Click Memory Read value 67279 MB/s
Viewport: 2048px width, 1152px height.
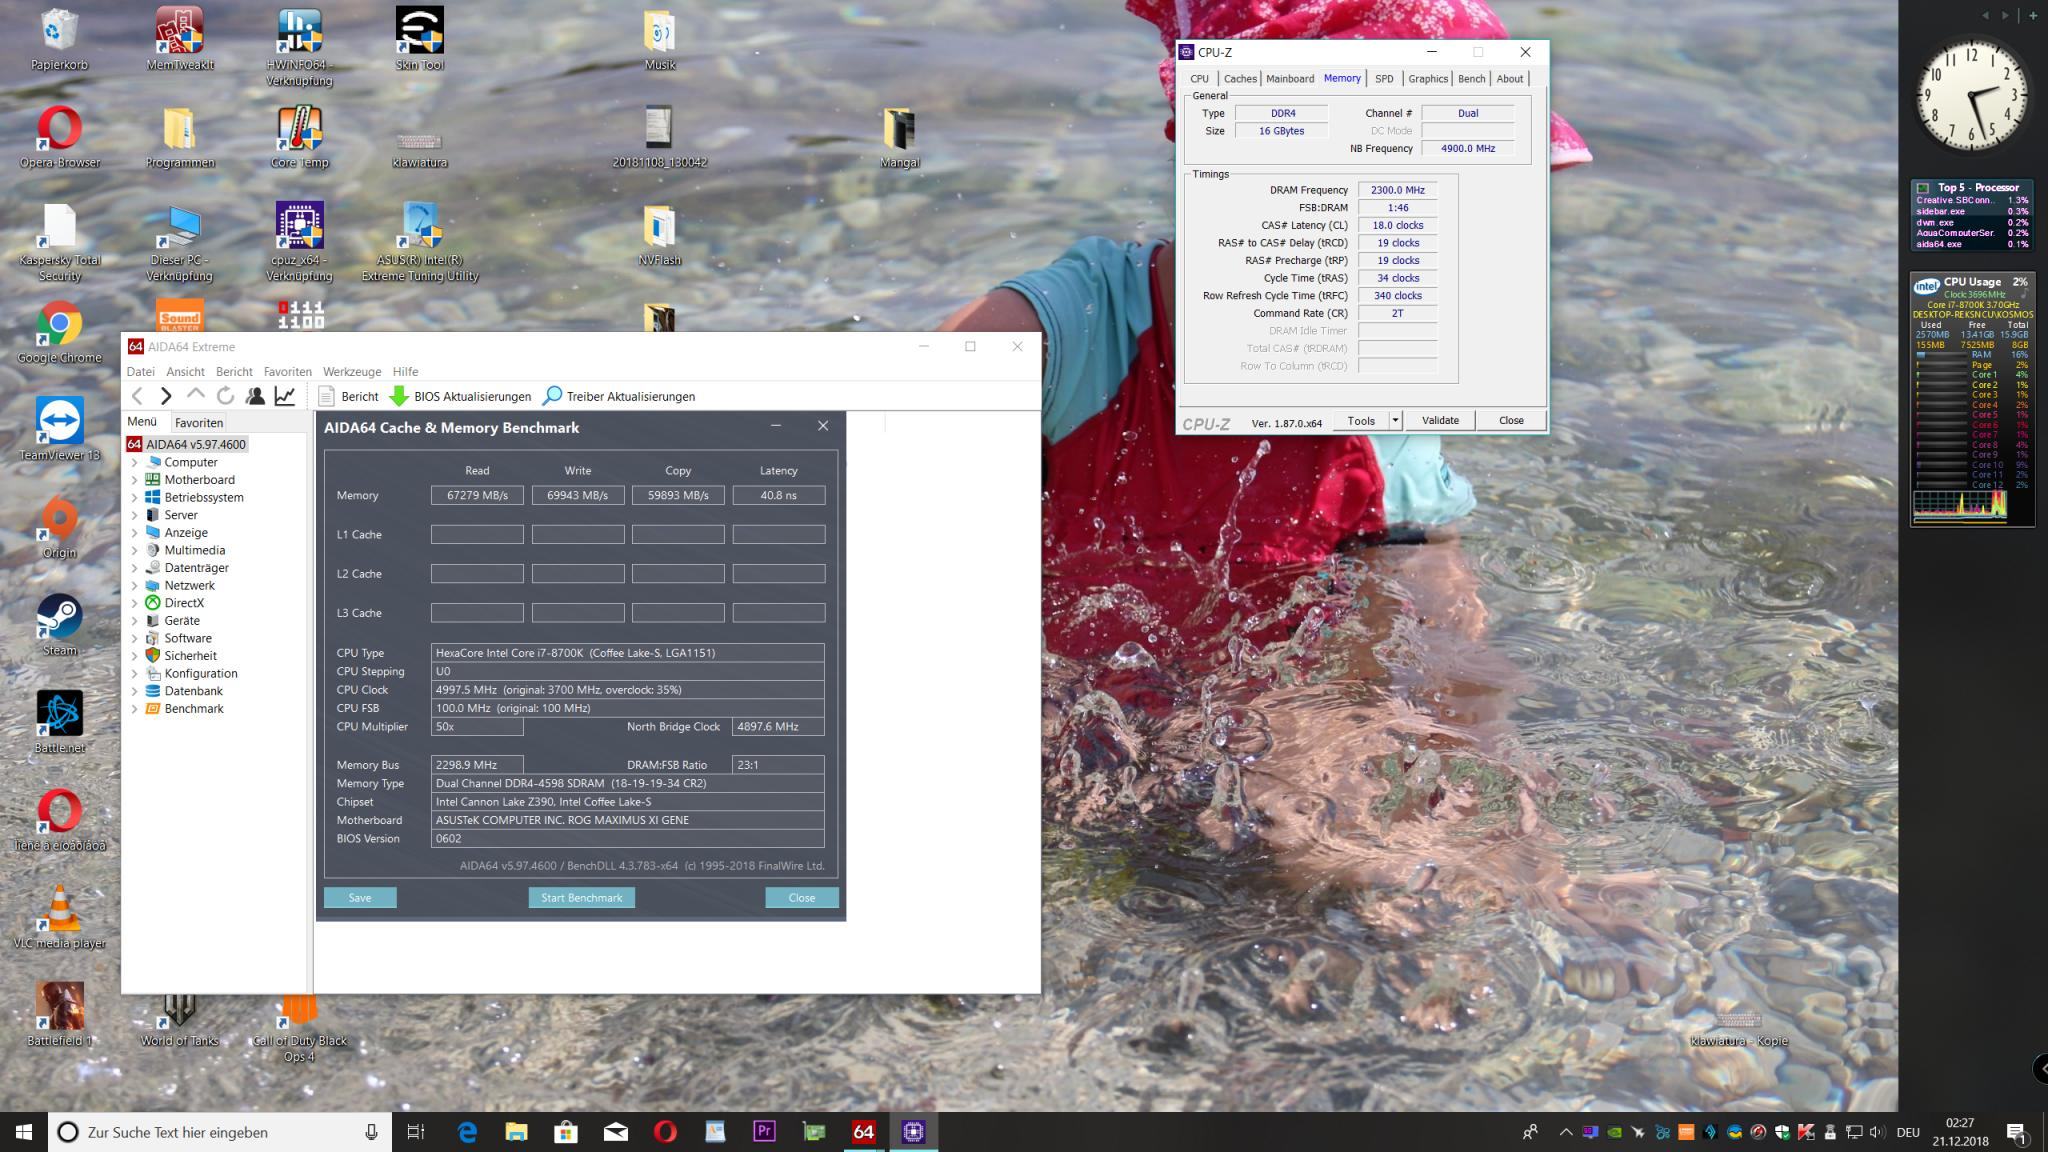477,495
